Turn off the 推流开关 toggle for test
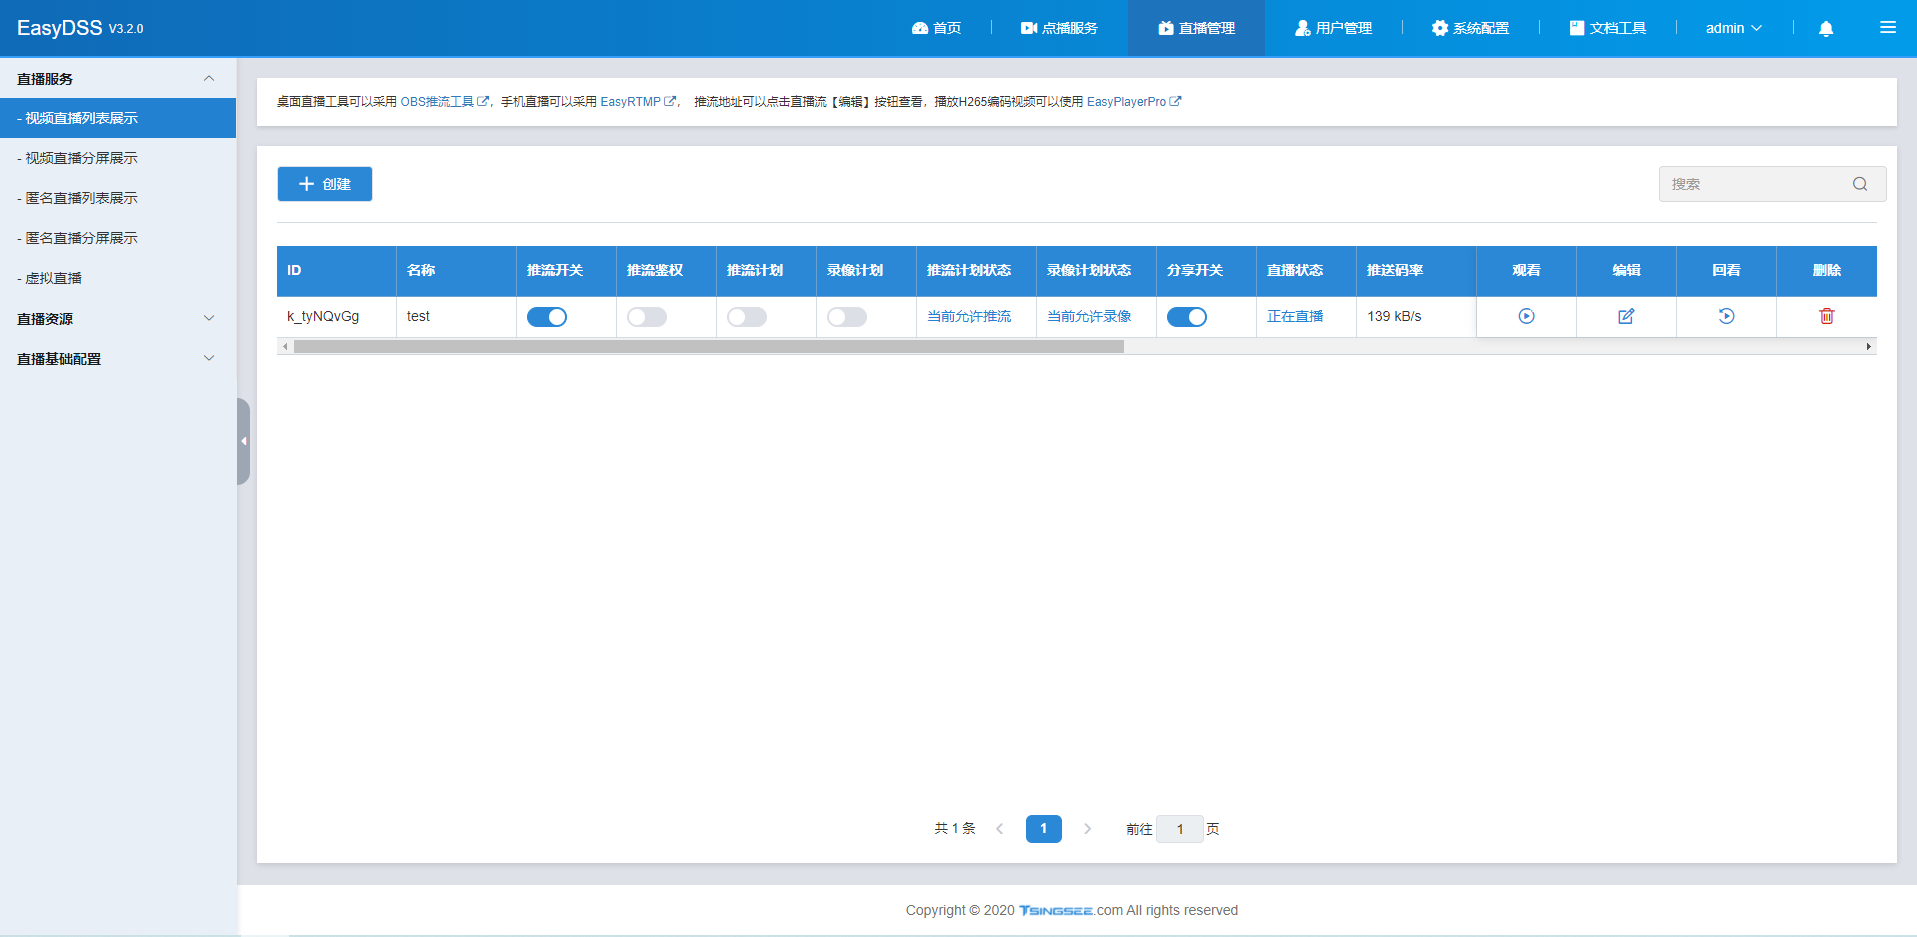 [547, 317]
